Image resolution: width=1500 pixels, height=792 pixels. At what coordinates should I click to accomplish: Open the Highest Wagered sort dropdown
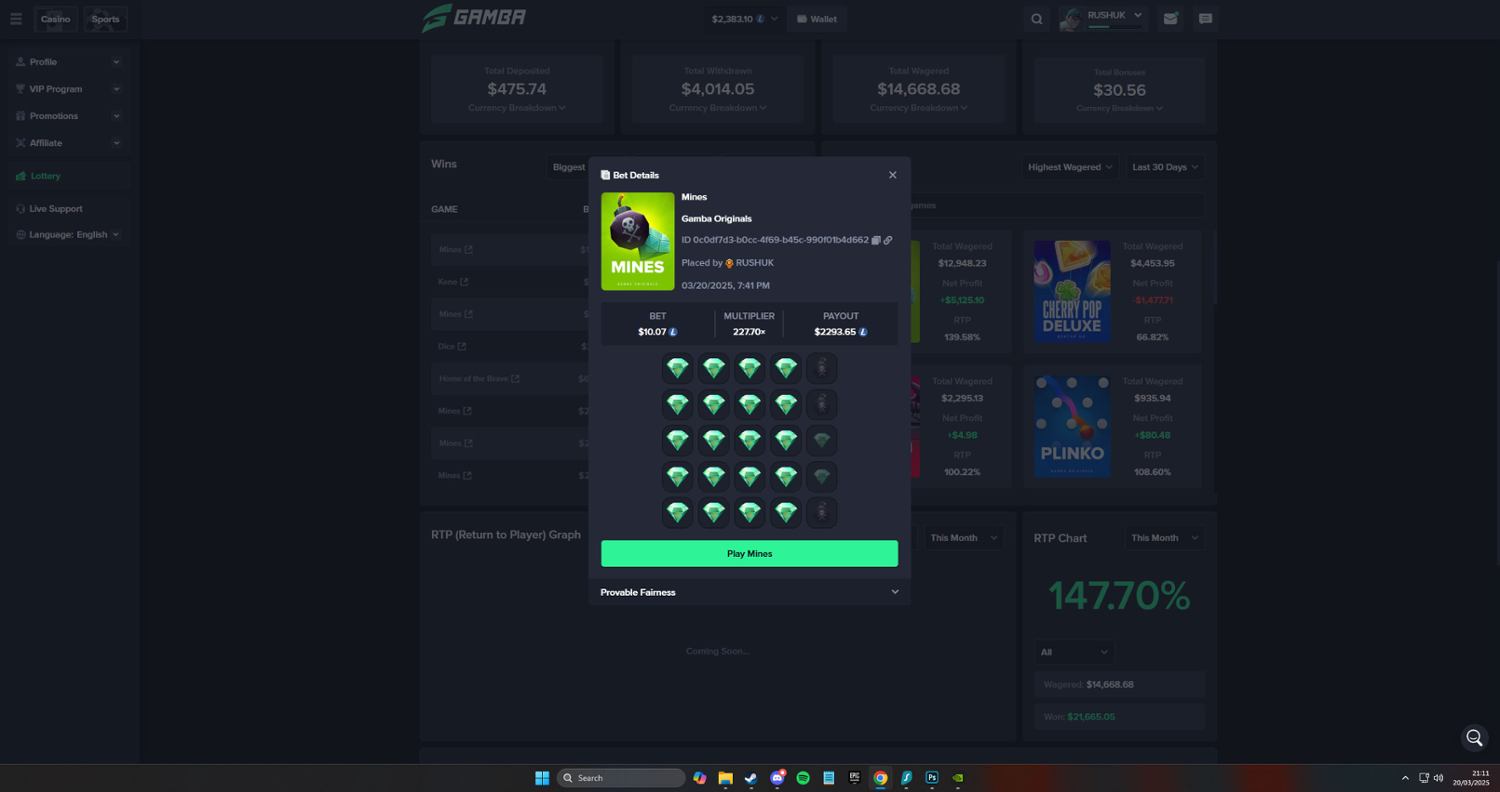pyautogui.click(x=1069, y=167)
